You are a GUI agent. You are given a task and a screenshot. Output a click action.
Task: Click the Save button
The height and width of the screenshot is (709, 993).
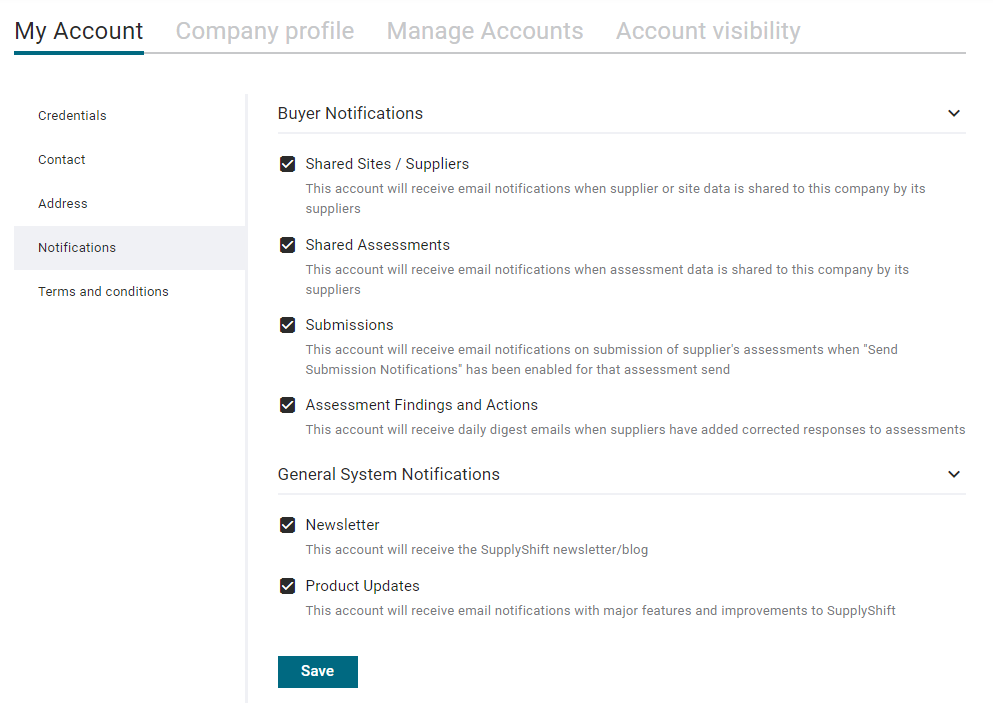tap(318, 672)
